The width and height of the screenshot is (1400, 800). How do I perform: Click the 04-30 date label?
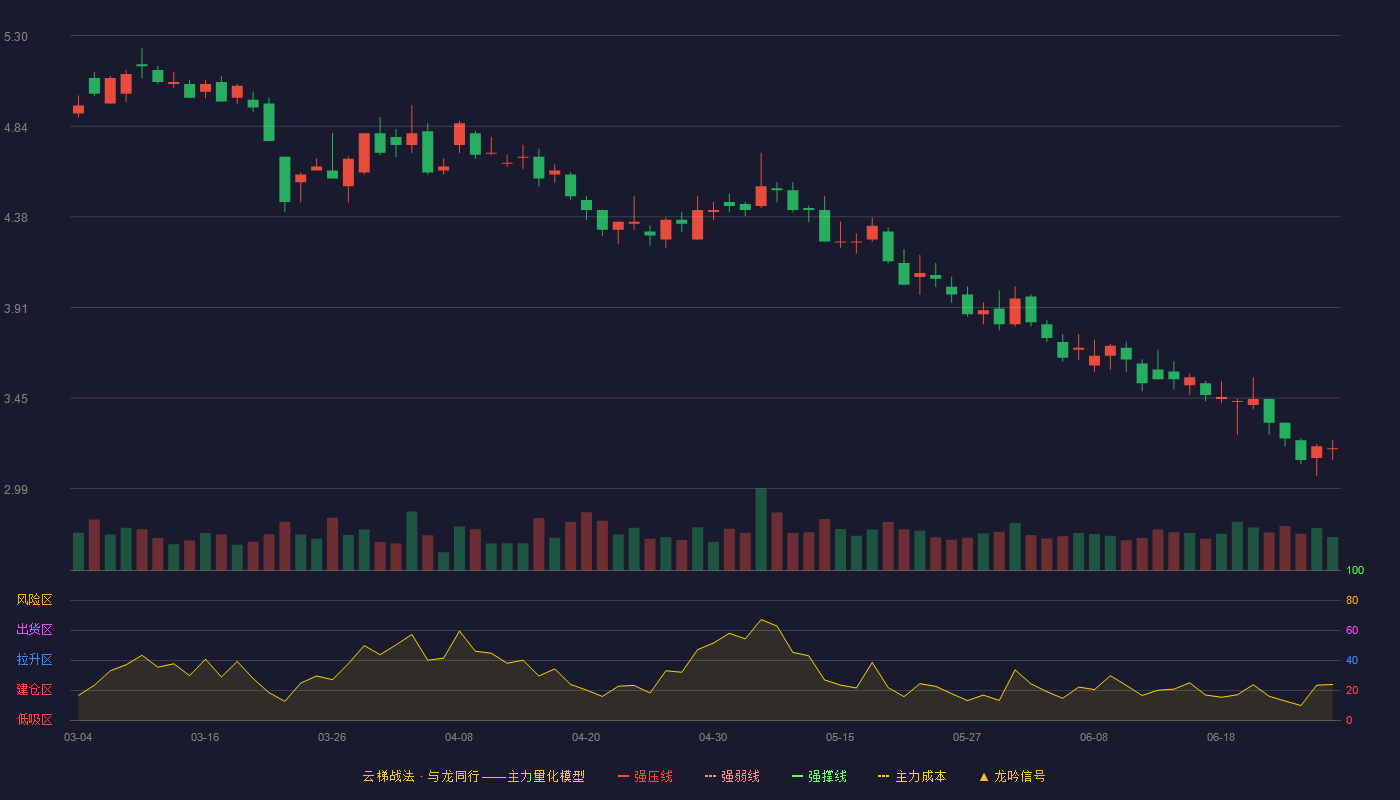coord(713,737)
